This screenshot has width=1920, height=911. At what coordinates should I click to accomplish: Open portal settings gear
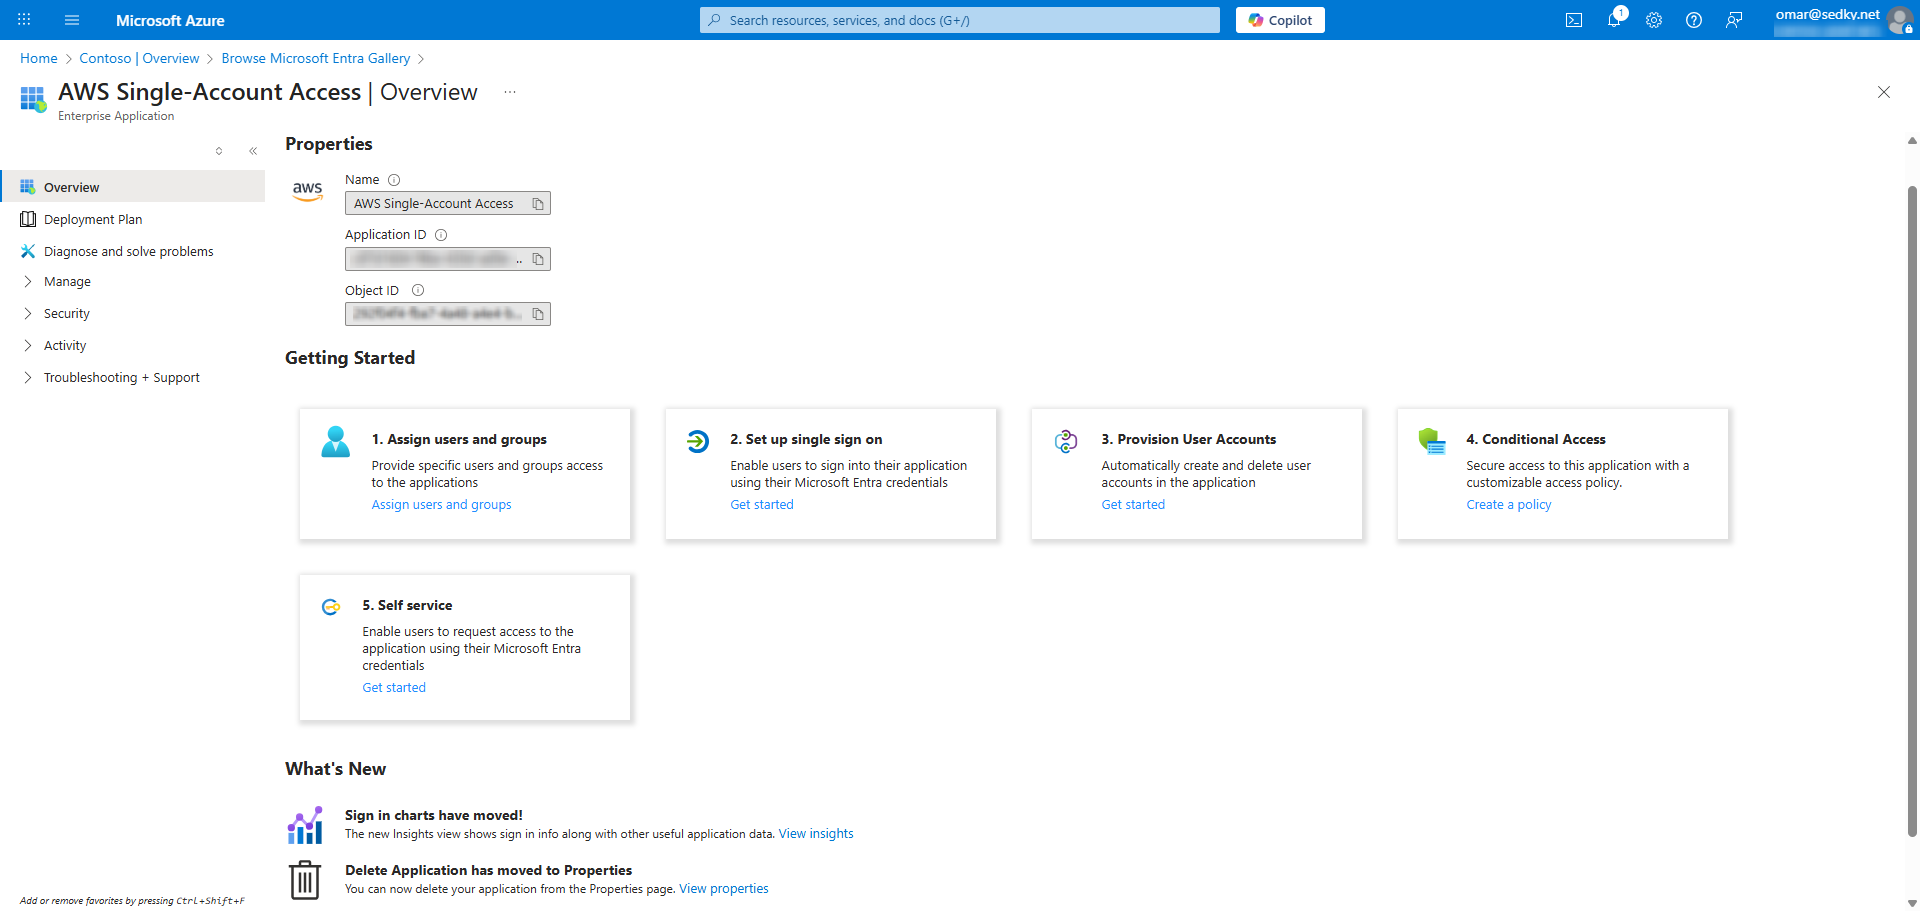[1654, 20]
